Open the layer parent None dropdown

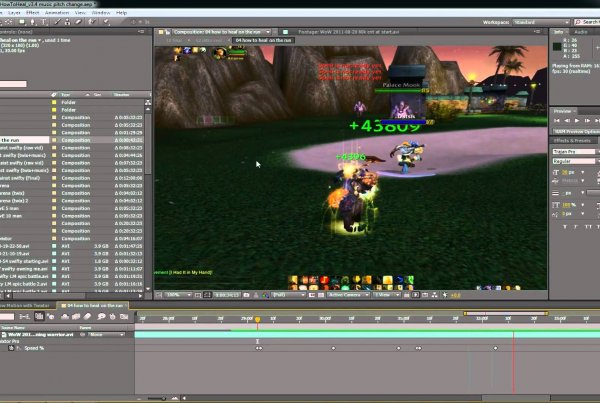click(x=106, y=334)
